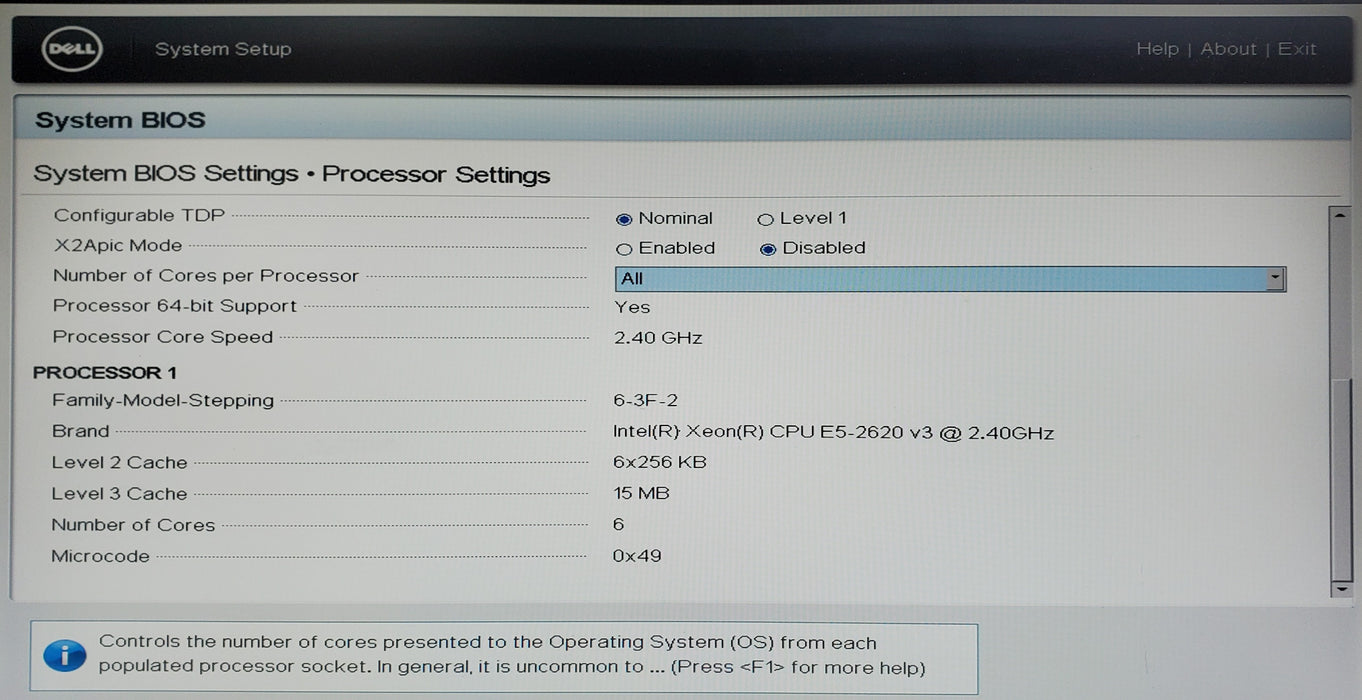1362x700 pixels.
Task: Click the help description text box
Action: click(x=504, y=658)
